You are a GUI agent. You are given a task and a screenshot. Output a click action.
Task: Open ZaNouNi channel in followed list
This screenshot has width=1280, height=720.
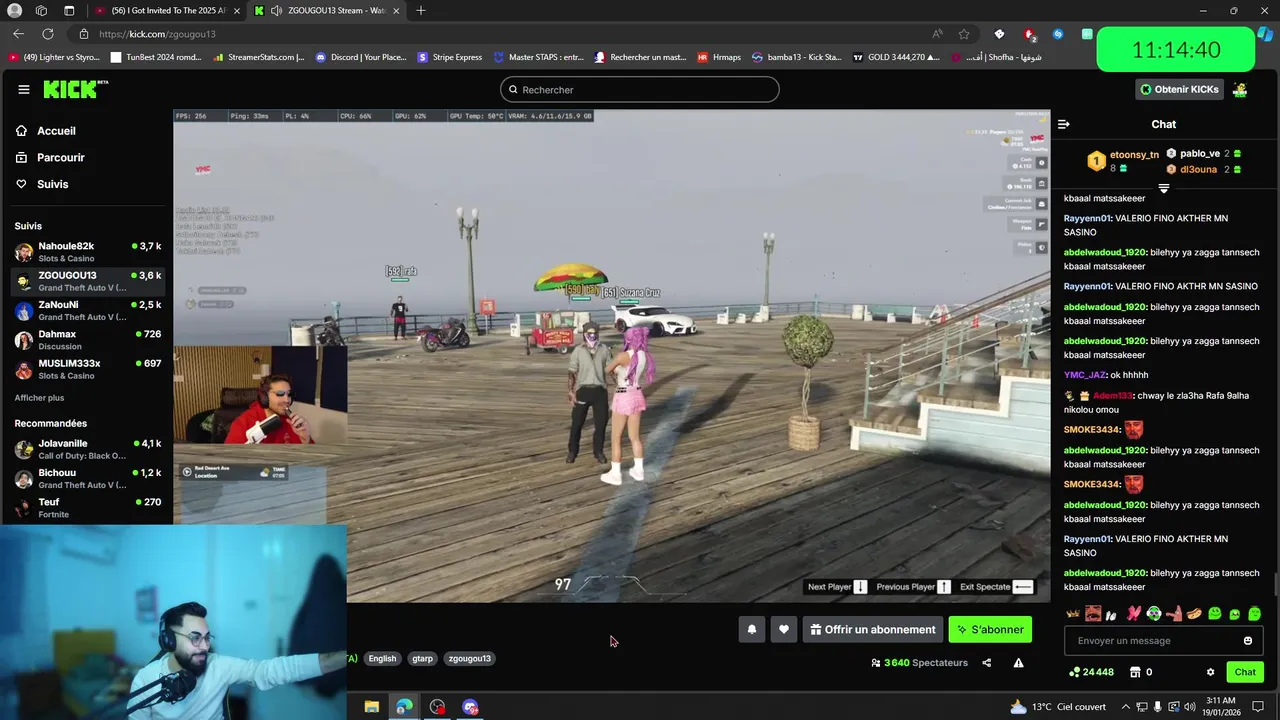[x=88, y=310]
